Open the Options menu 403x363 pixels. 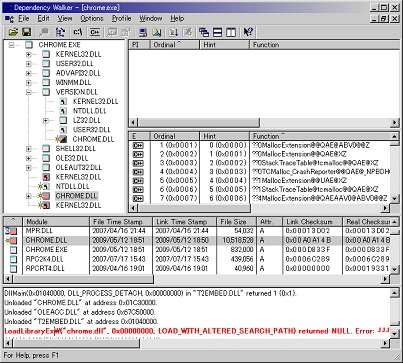(x=92, y=19)
